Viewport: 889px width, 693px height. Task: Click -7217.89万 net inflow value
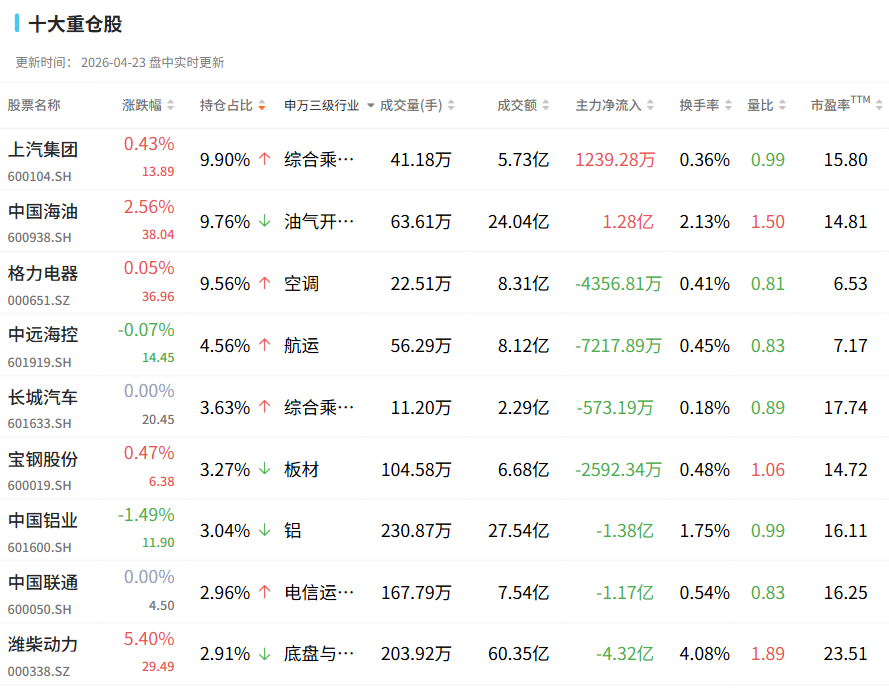(619, 346)
